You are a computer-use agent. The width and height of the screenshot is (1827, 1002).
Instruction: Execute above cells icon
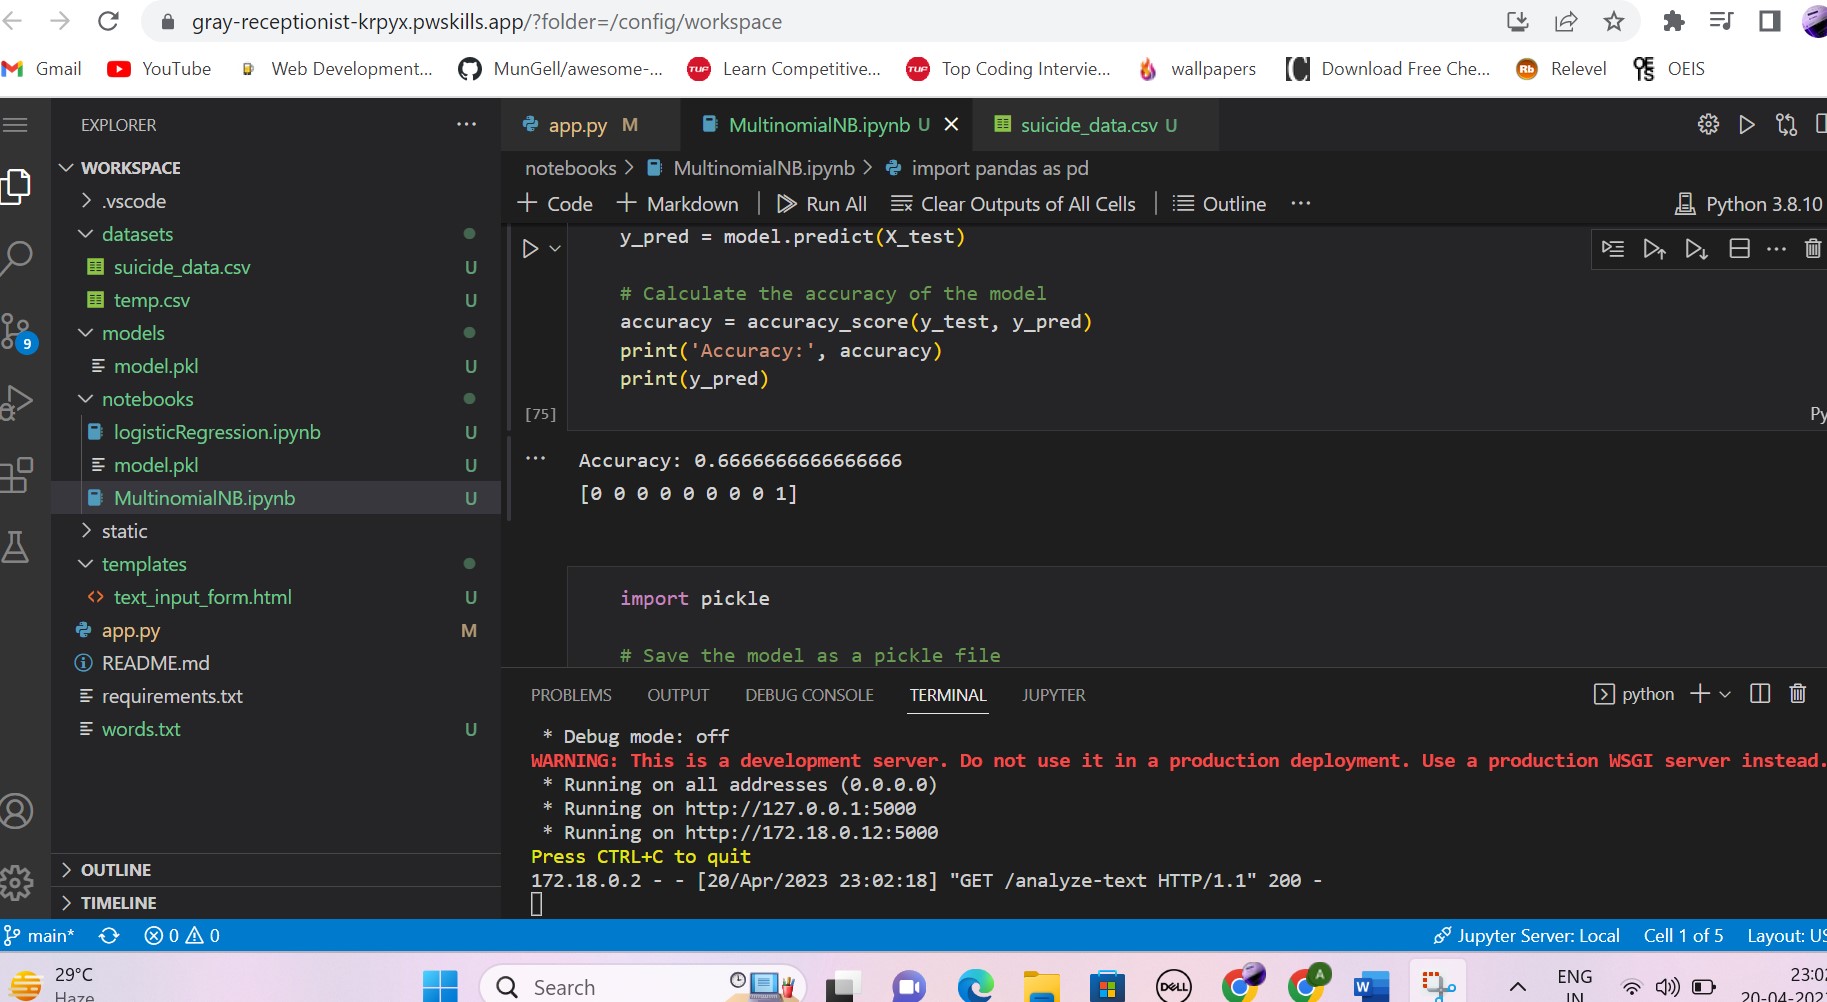[1654, 248]
